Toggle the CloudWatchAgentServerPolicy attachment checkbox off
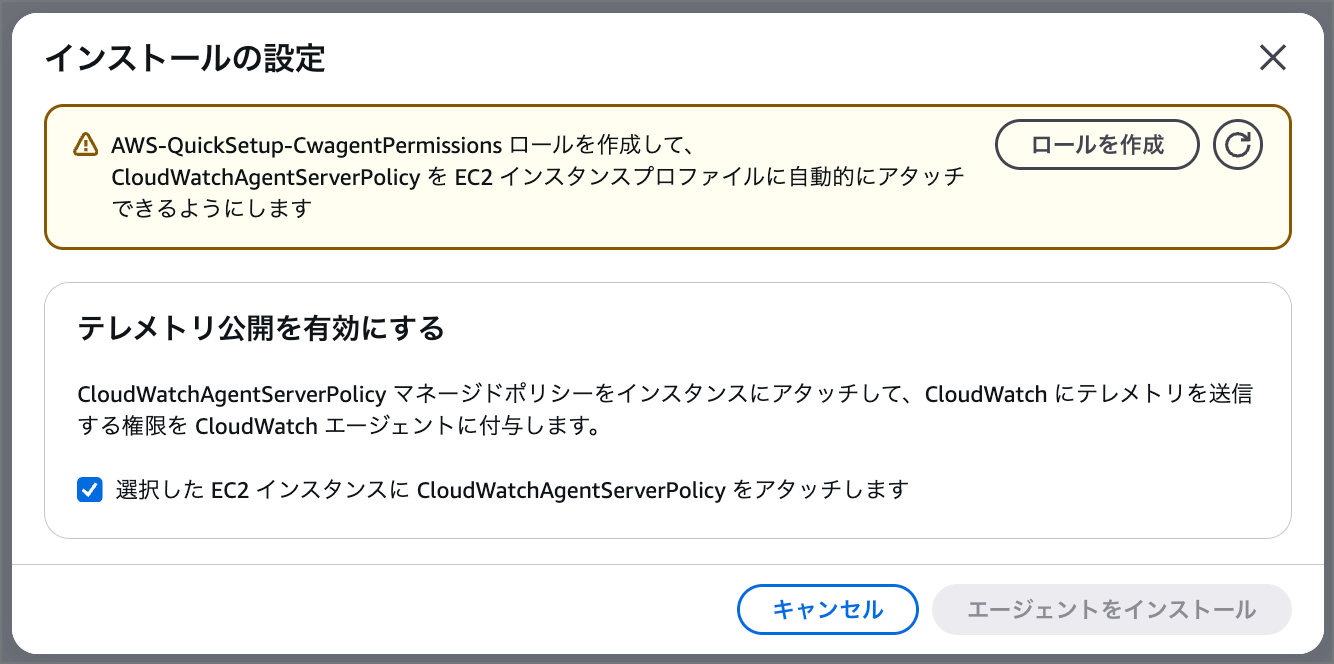Screen dimensions: 1334x664 pyautogui.click(x=90, y=490)
